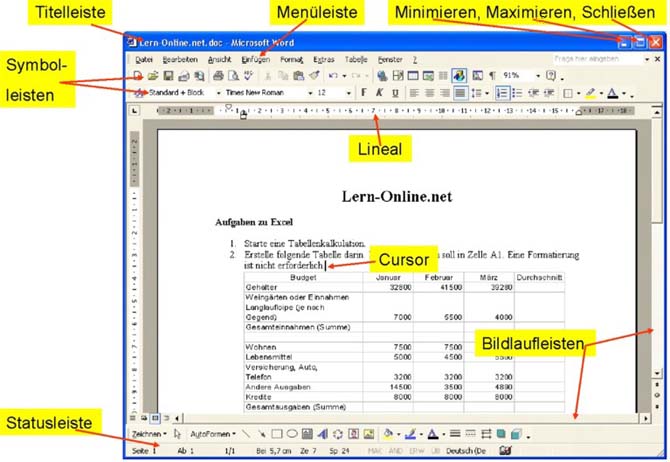Click the Deutsch language indicator in the status bar

click(x=466, y=451)
